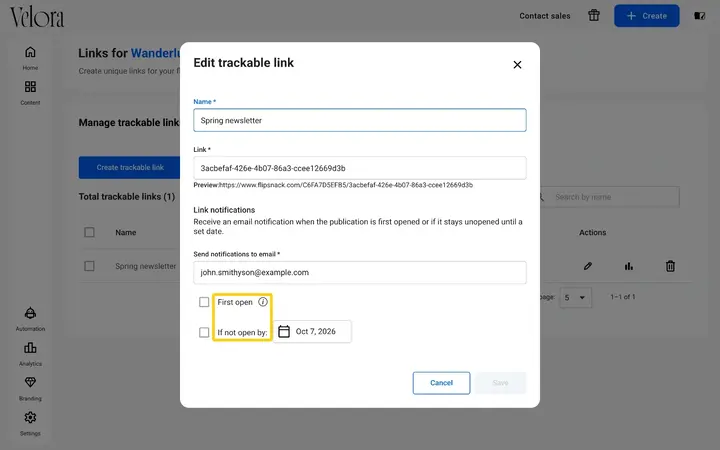Open the Settings gear in sidebar
720x450 pixels.
coord(30,417)
